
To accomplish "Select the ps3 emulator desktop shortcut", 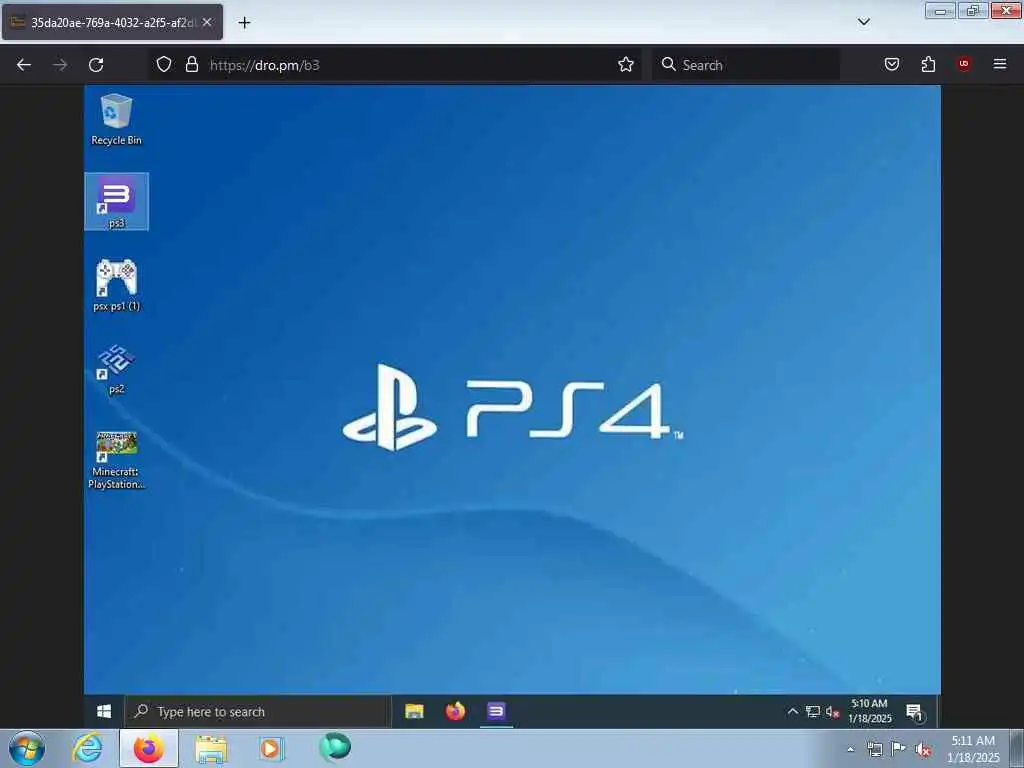I will pos(116,202).
